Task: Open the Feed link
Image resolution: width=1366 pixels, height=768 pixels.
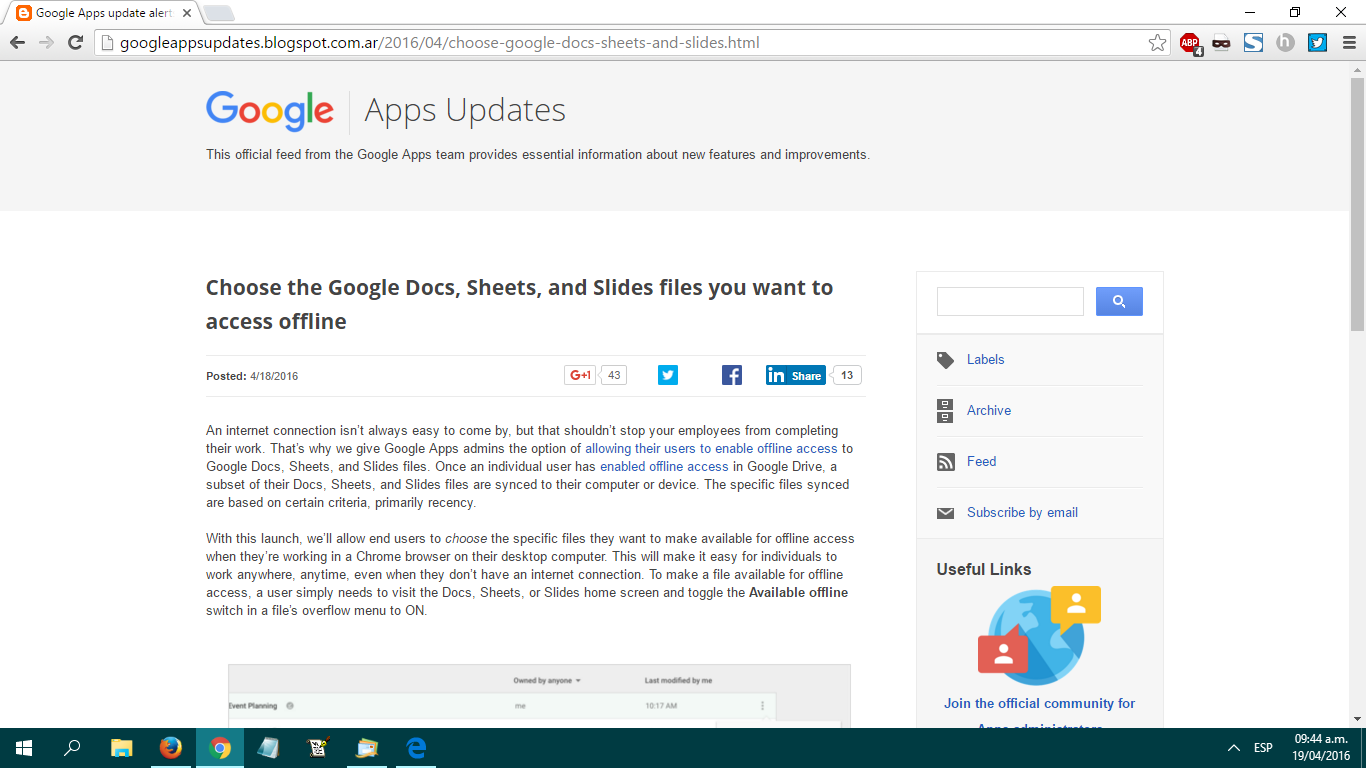Action: (981, 461)
